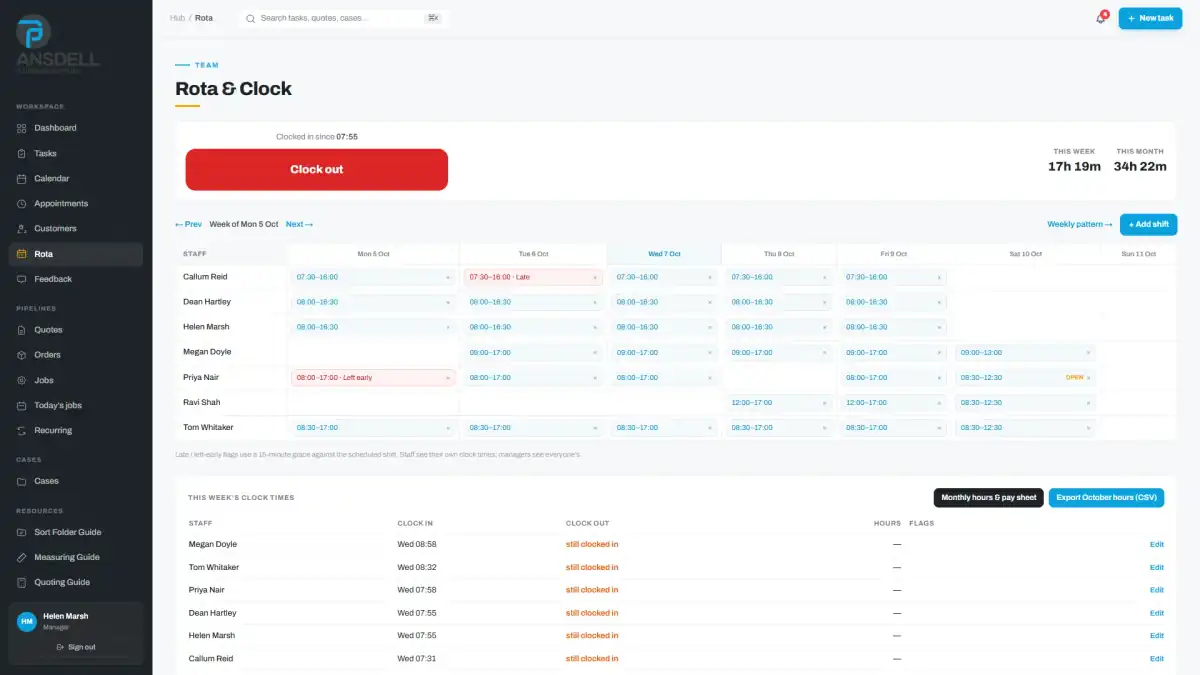The image size is (1200, 675).
Task: Create a New task
Action: (x=1150, y=18)
